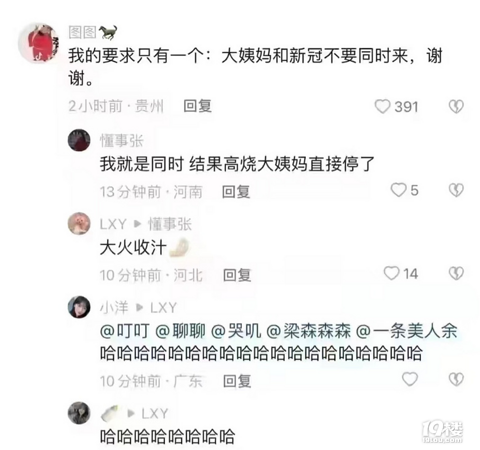
Task: Open username 懂事张 in LXY's reply header
Action: (170, 224)
